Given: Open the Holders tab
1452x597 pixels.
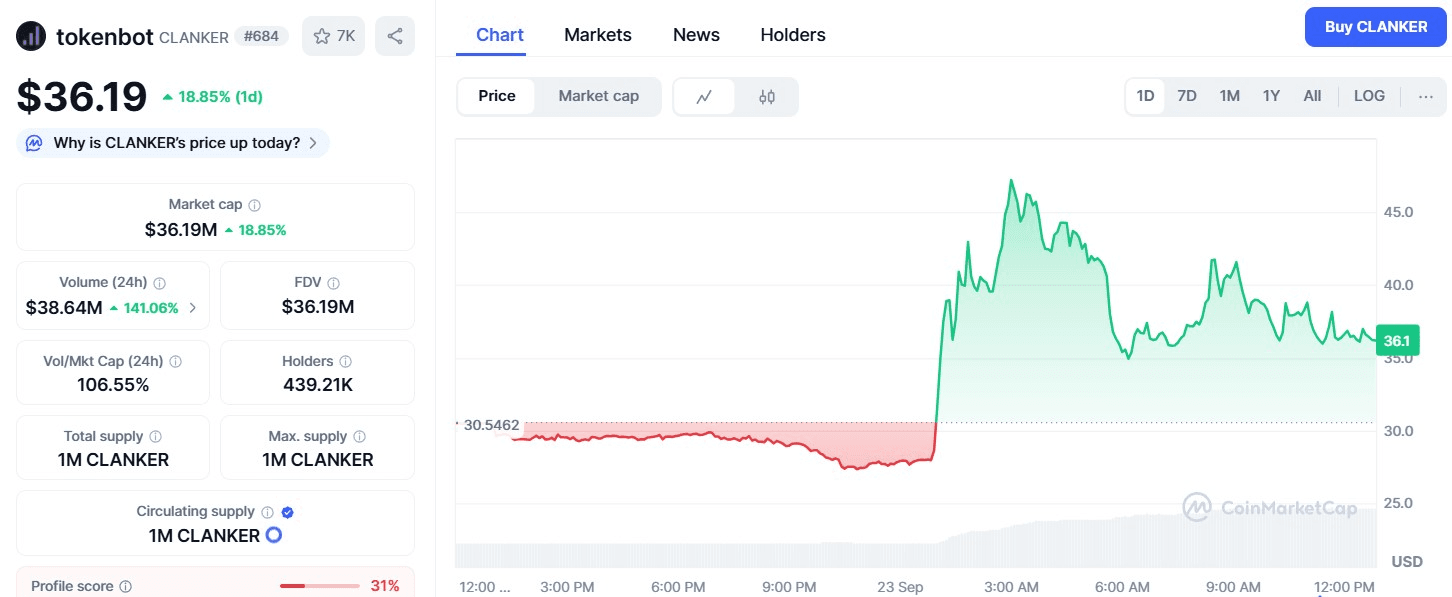Looking at the screenshot, I should (793, 35).
